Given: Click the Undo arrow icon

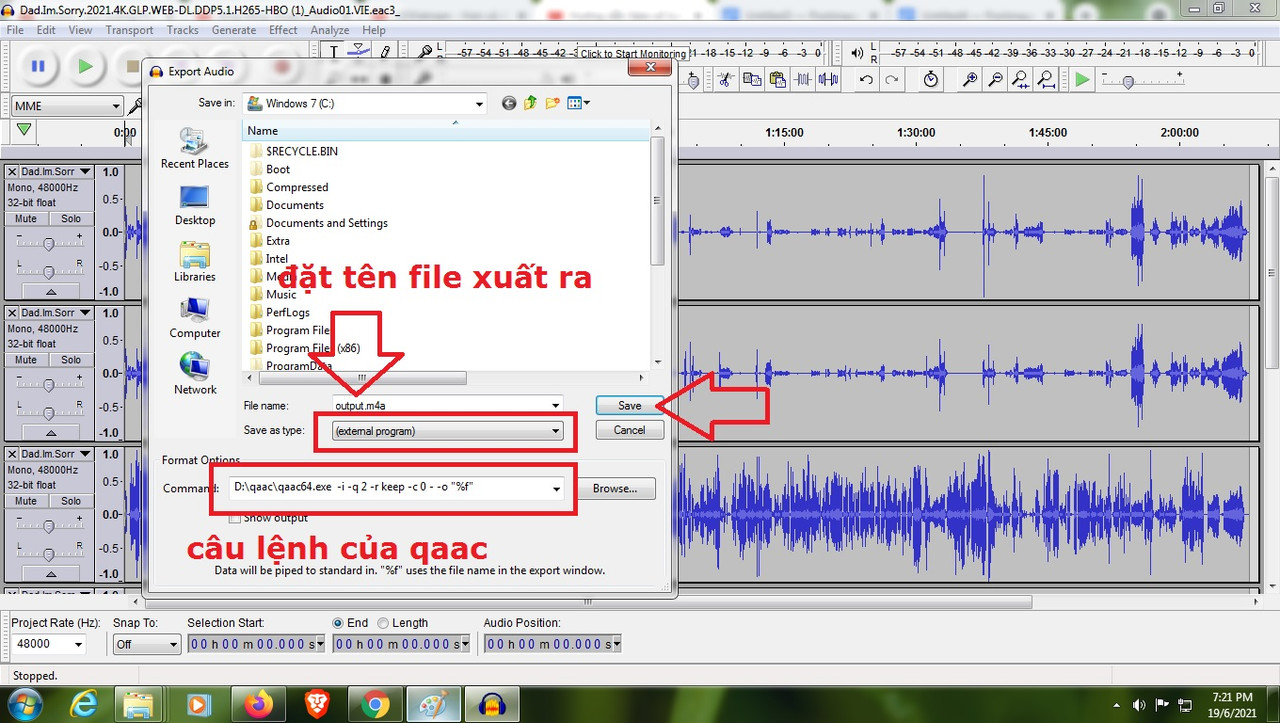Looking at the screenshot, I should pyautogui.click(x=866, y=80).
